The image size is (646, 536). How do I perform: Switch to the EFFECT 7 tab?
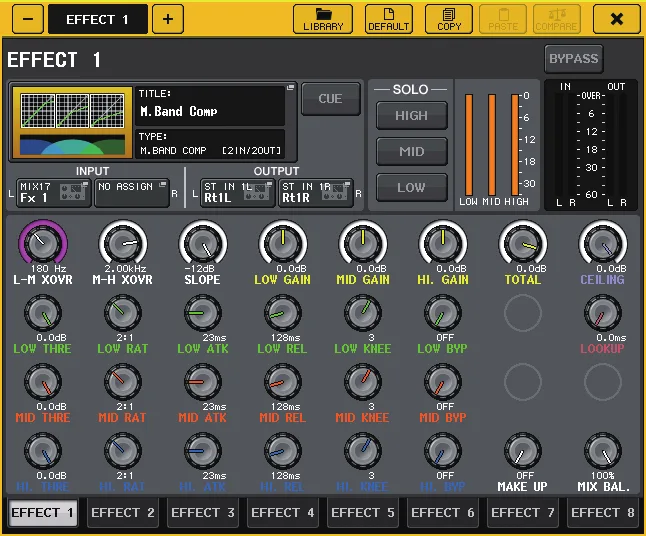522,513
